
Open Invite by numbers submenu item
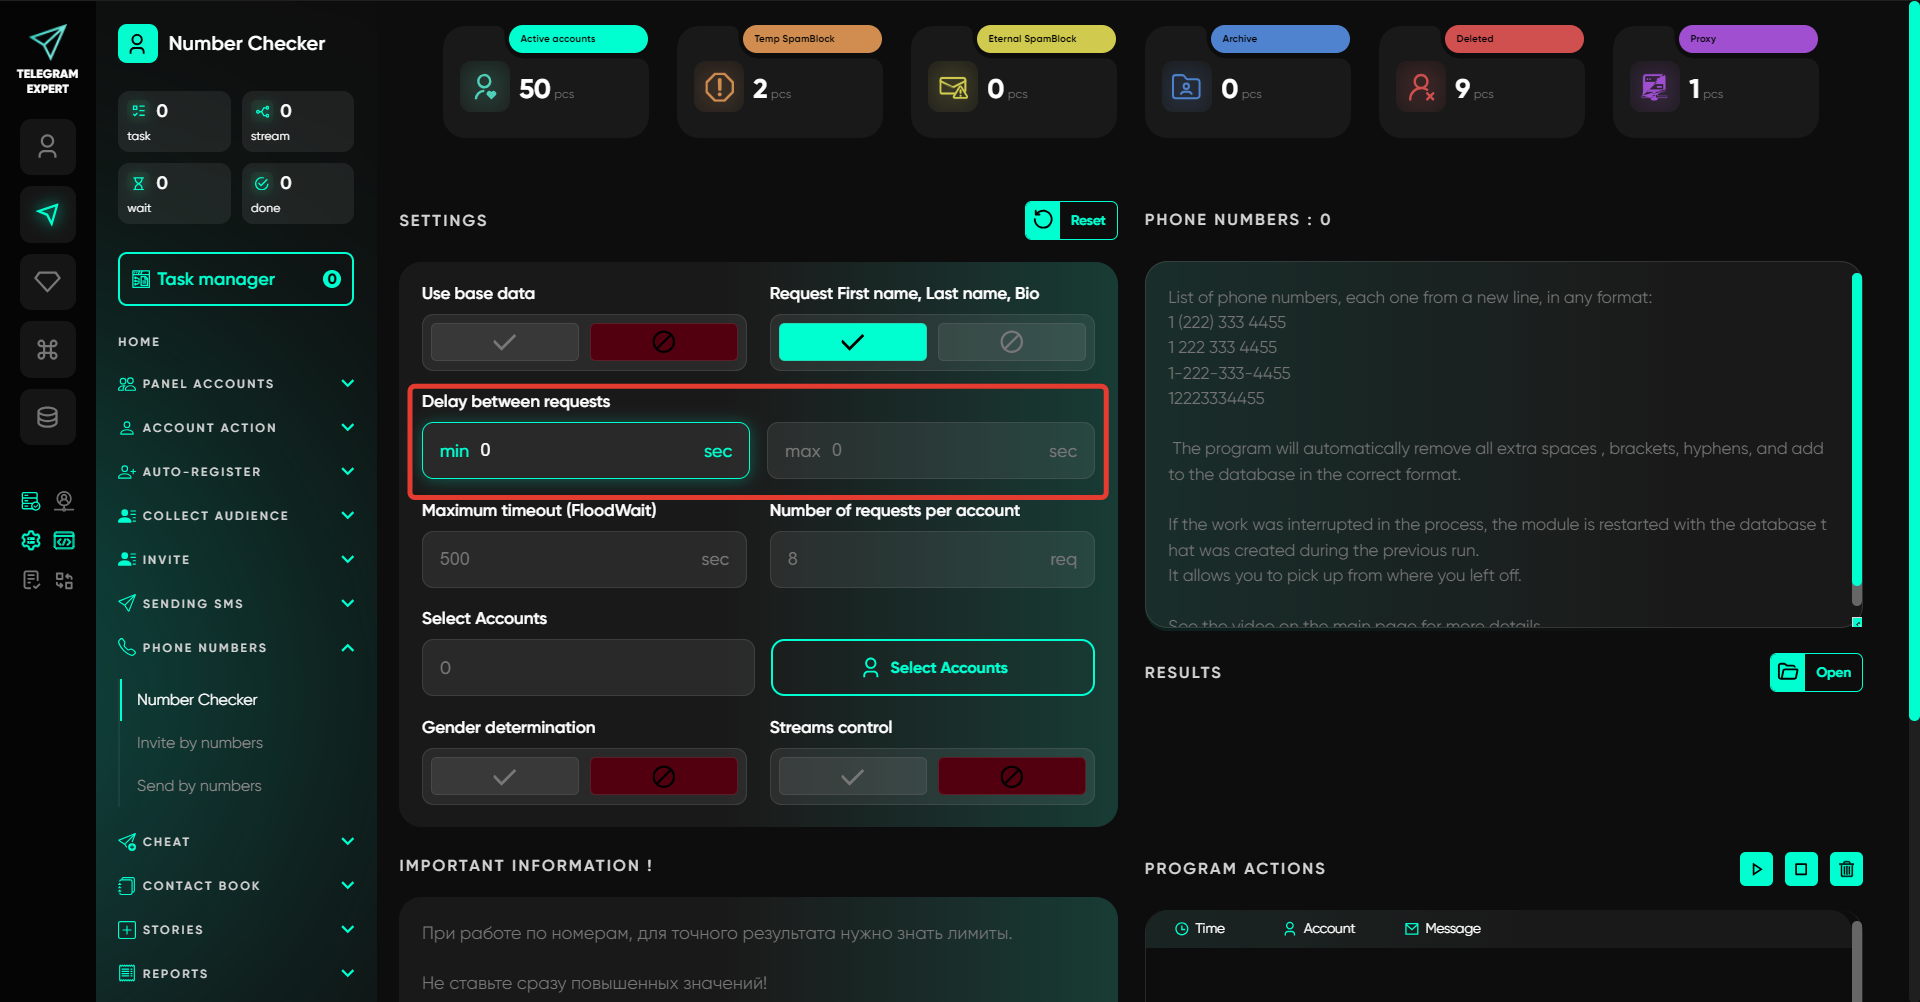tap(200, 743)
